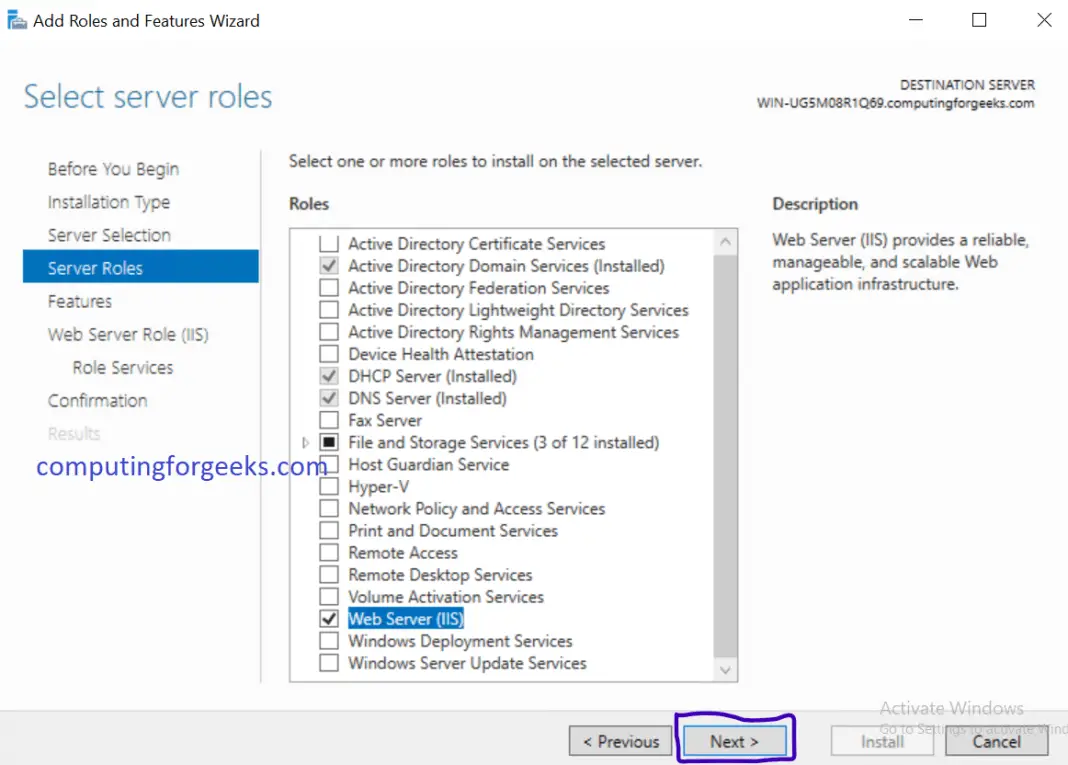Image resolution: width=1068 pixels, height=765 pixels.
Task: Switch to the Confirmation step
Action: coord(97,400)
